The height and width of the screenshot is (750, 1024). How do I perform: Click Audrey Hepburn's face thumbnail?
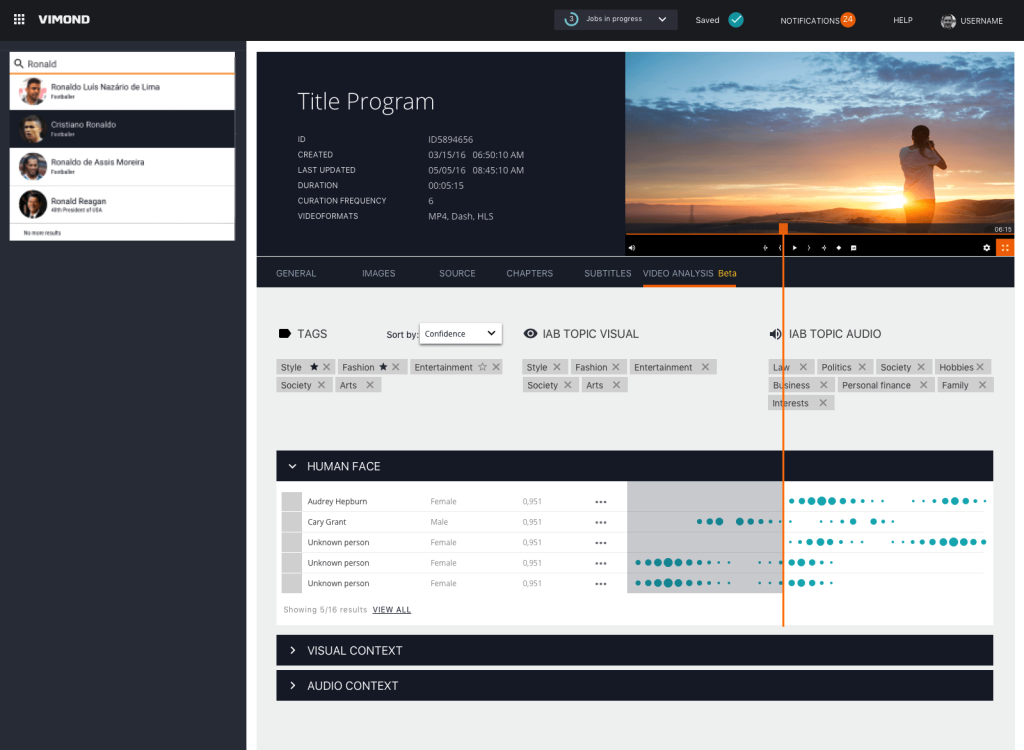coord(291,501)
